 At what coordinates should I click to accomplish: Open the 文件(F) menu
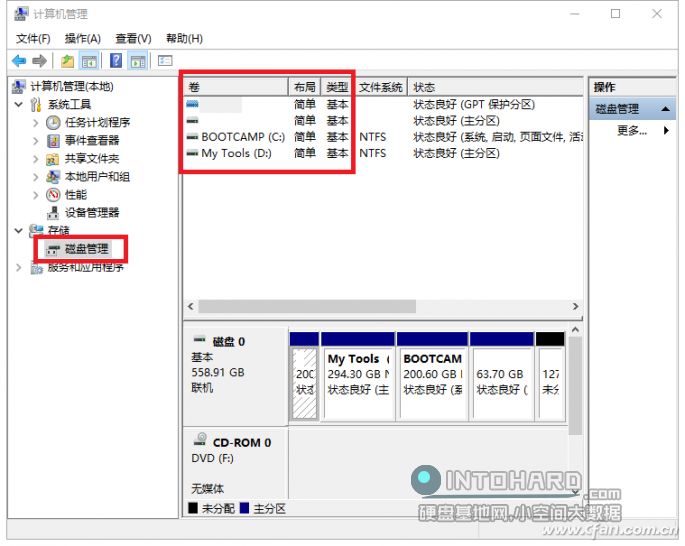pyautogui.click(x=33, y=38)
